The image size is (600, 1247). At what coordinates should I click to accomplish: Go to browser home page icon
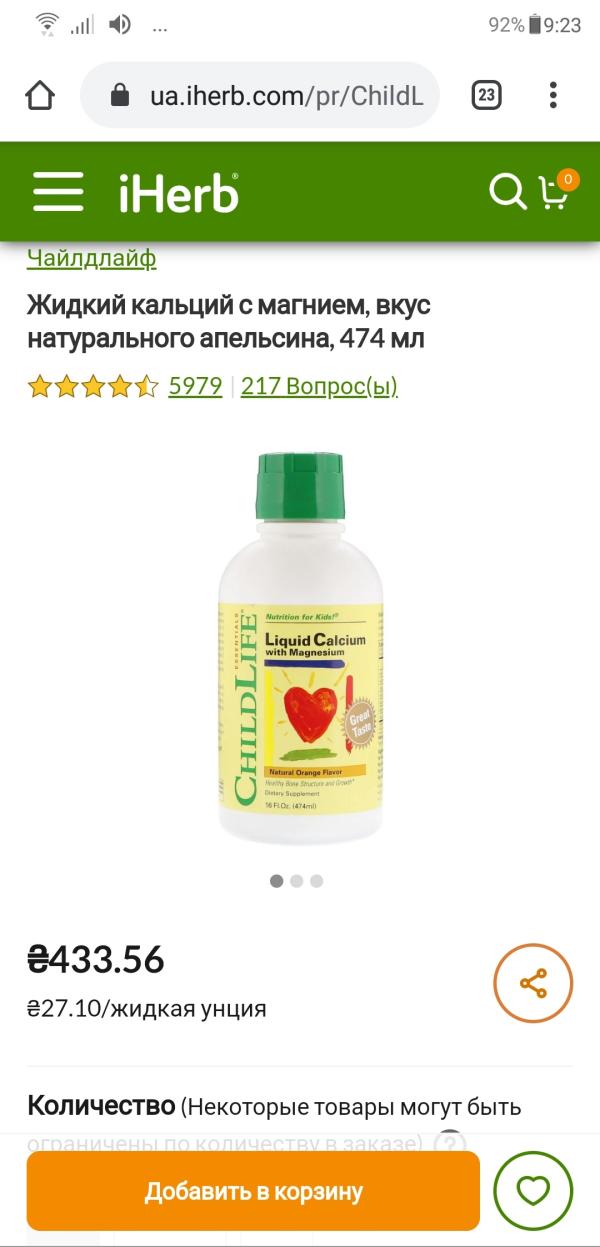click(x=40, y=96)
